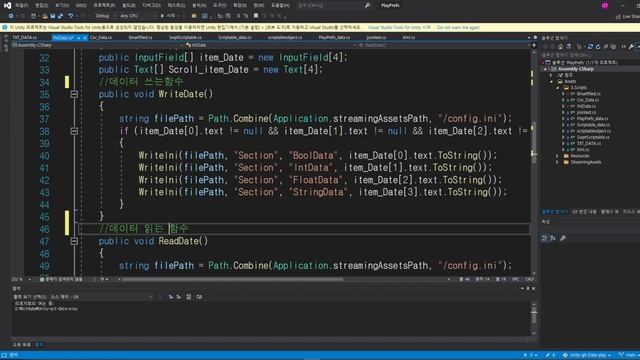Open the Debug configuration dropdown
The image size is (640, 360).
104,16
